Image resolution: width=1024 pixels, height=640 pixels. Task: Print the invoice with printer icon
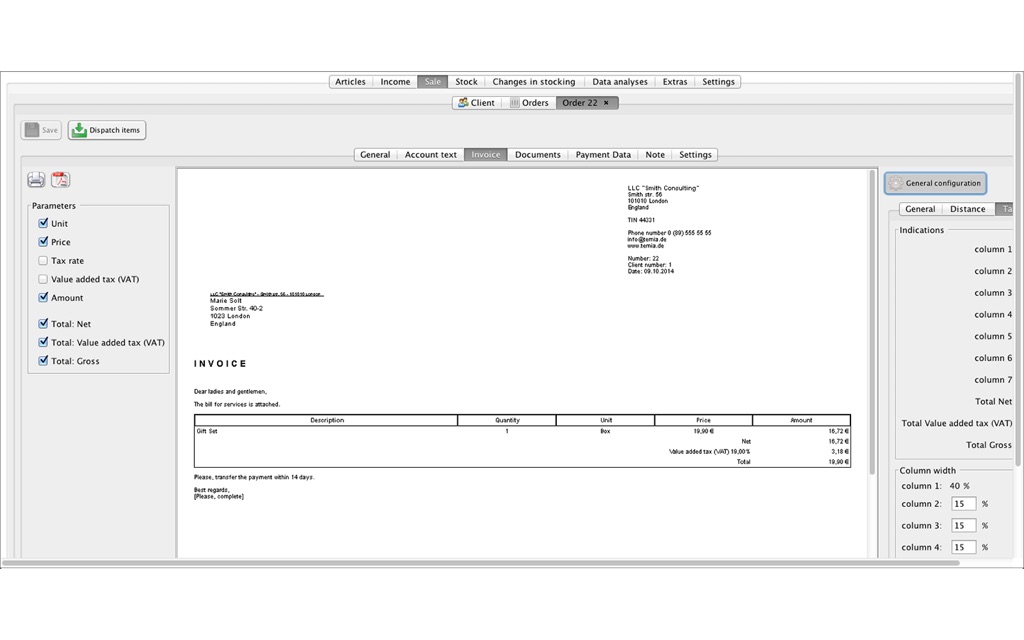(x=36, y=180)
